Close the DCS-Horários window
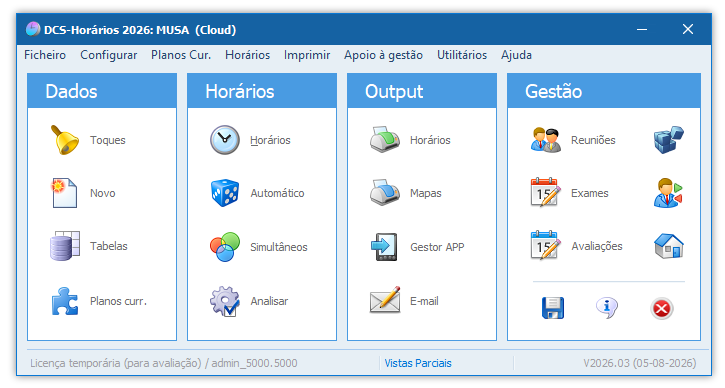The width and height of the screenshot is (725, 388). click(x=688, y=29)
